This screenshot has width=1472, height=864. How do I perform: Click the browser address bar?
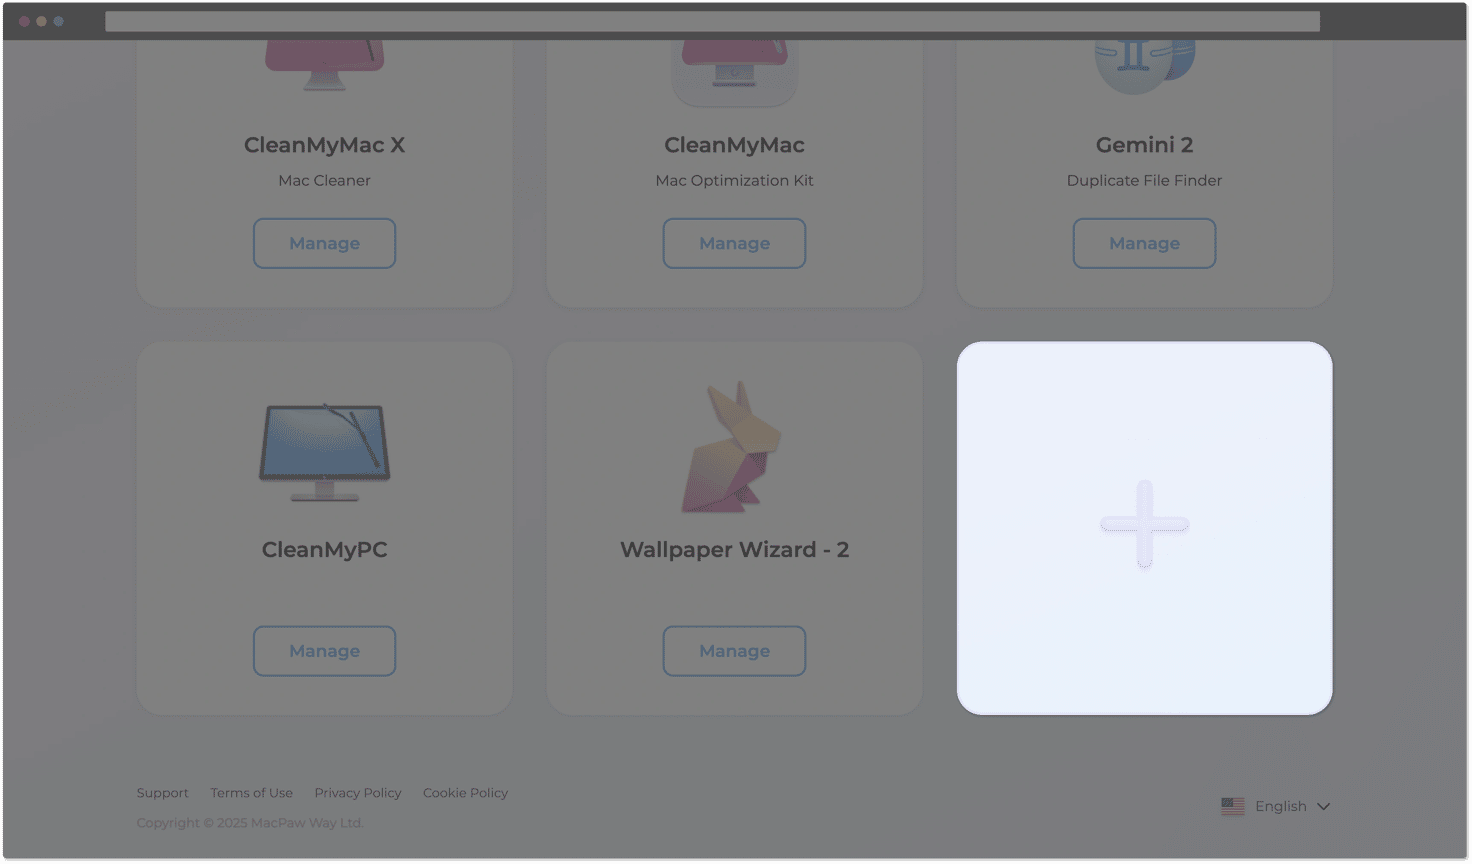coord(712,21)
